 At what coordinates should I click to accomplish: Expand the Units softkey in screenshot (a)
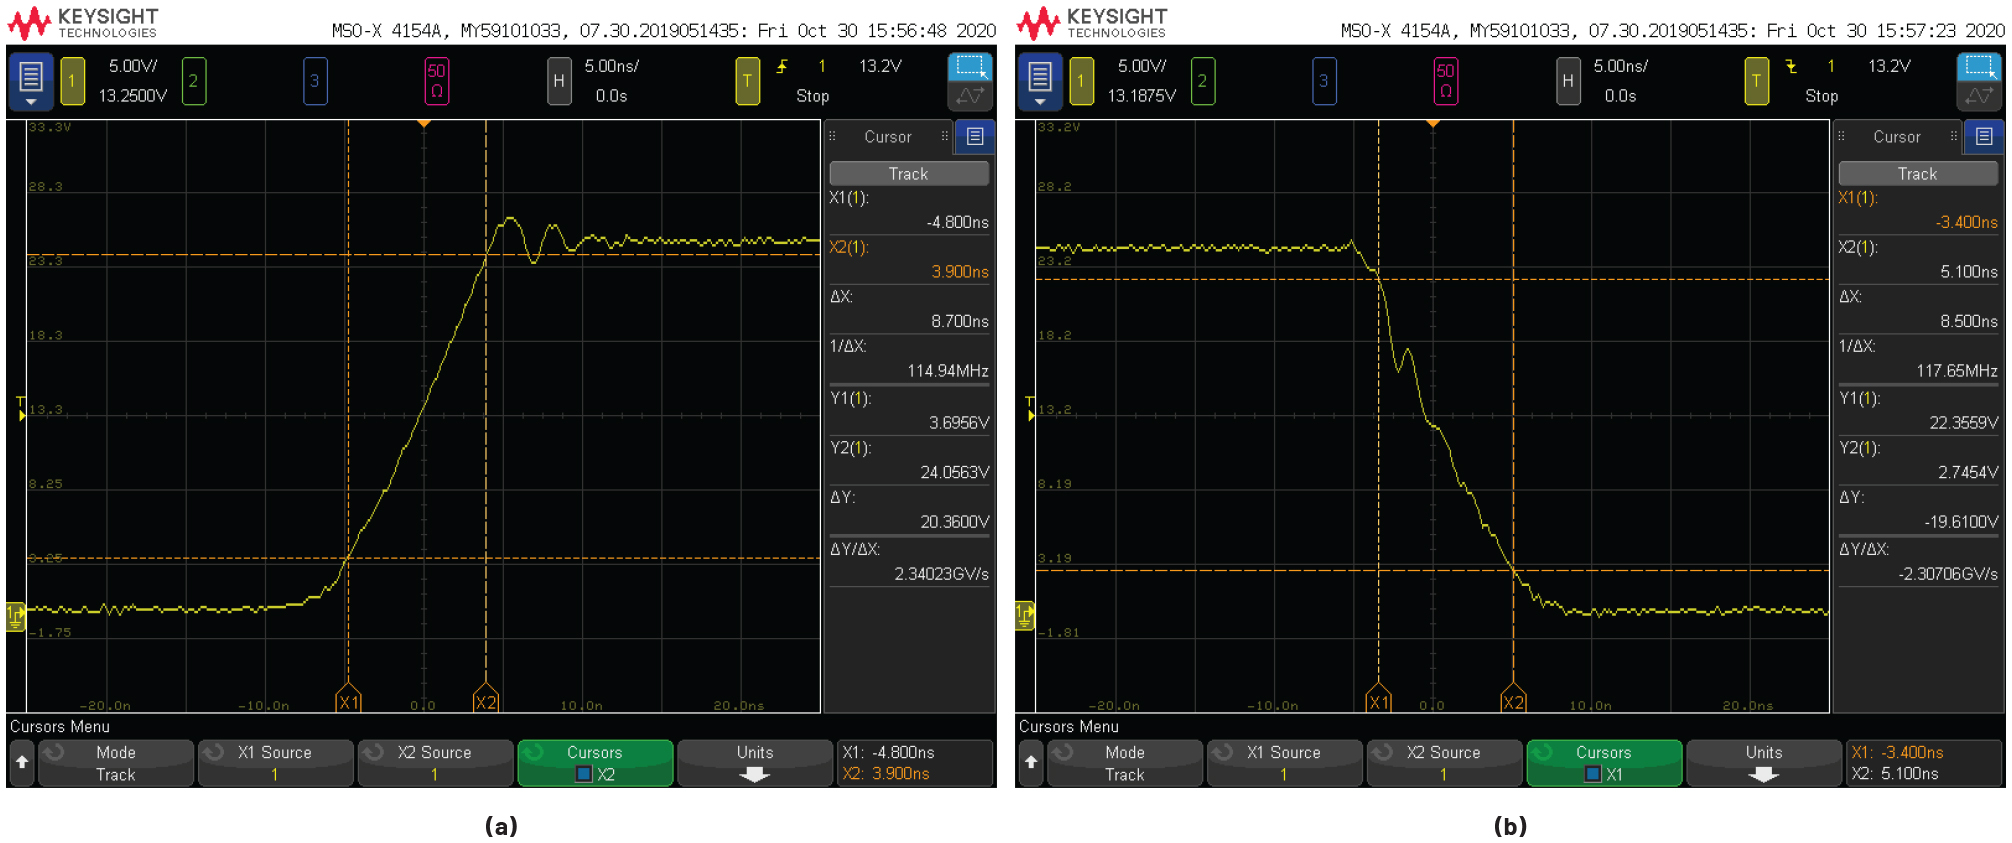tap(754, 763)
